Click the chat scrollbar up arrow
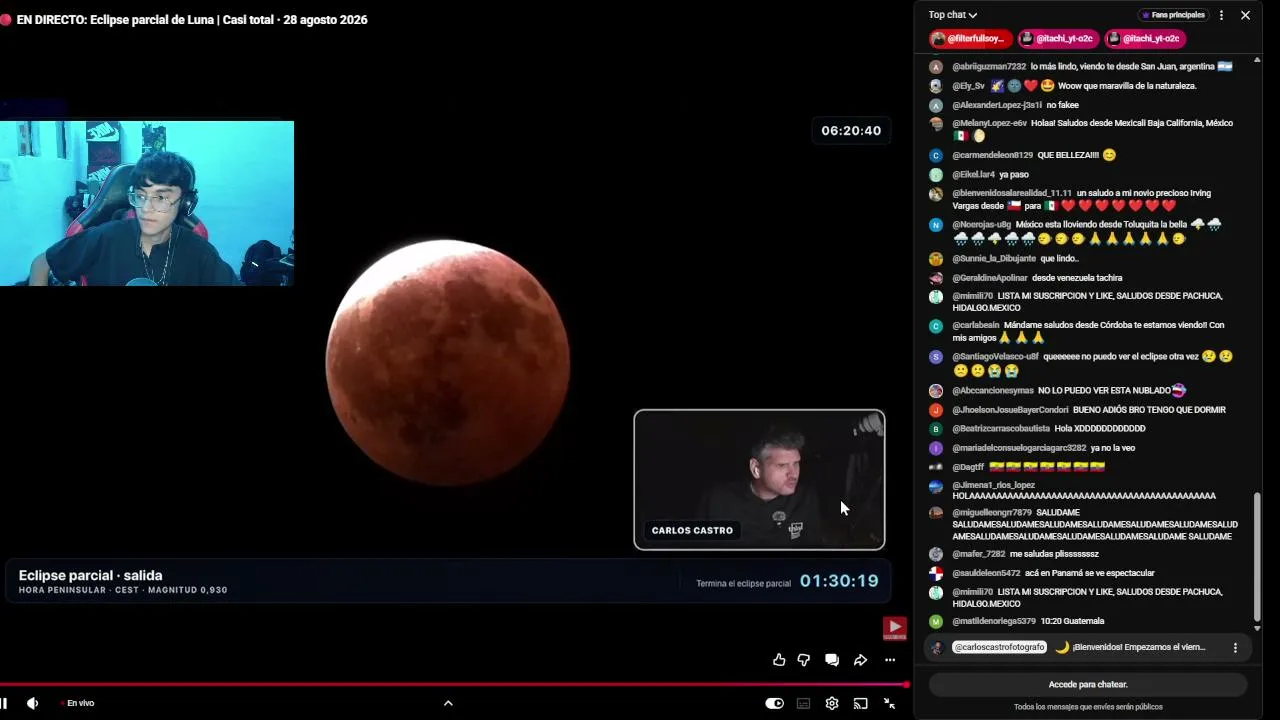 [1257, 60]
